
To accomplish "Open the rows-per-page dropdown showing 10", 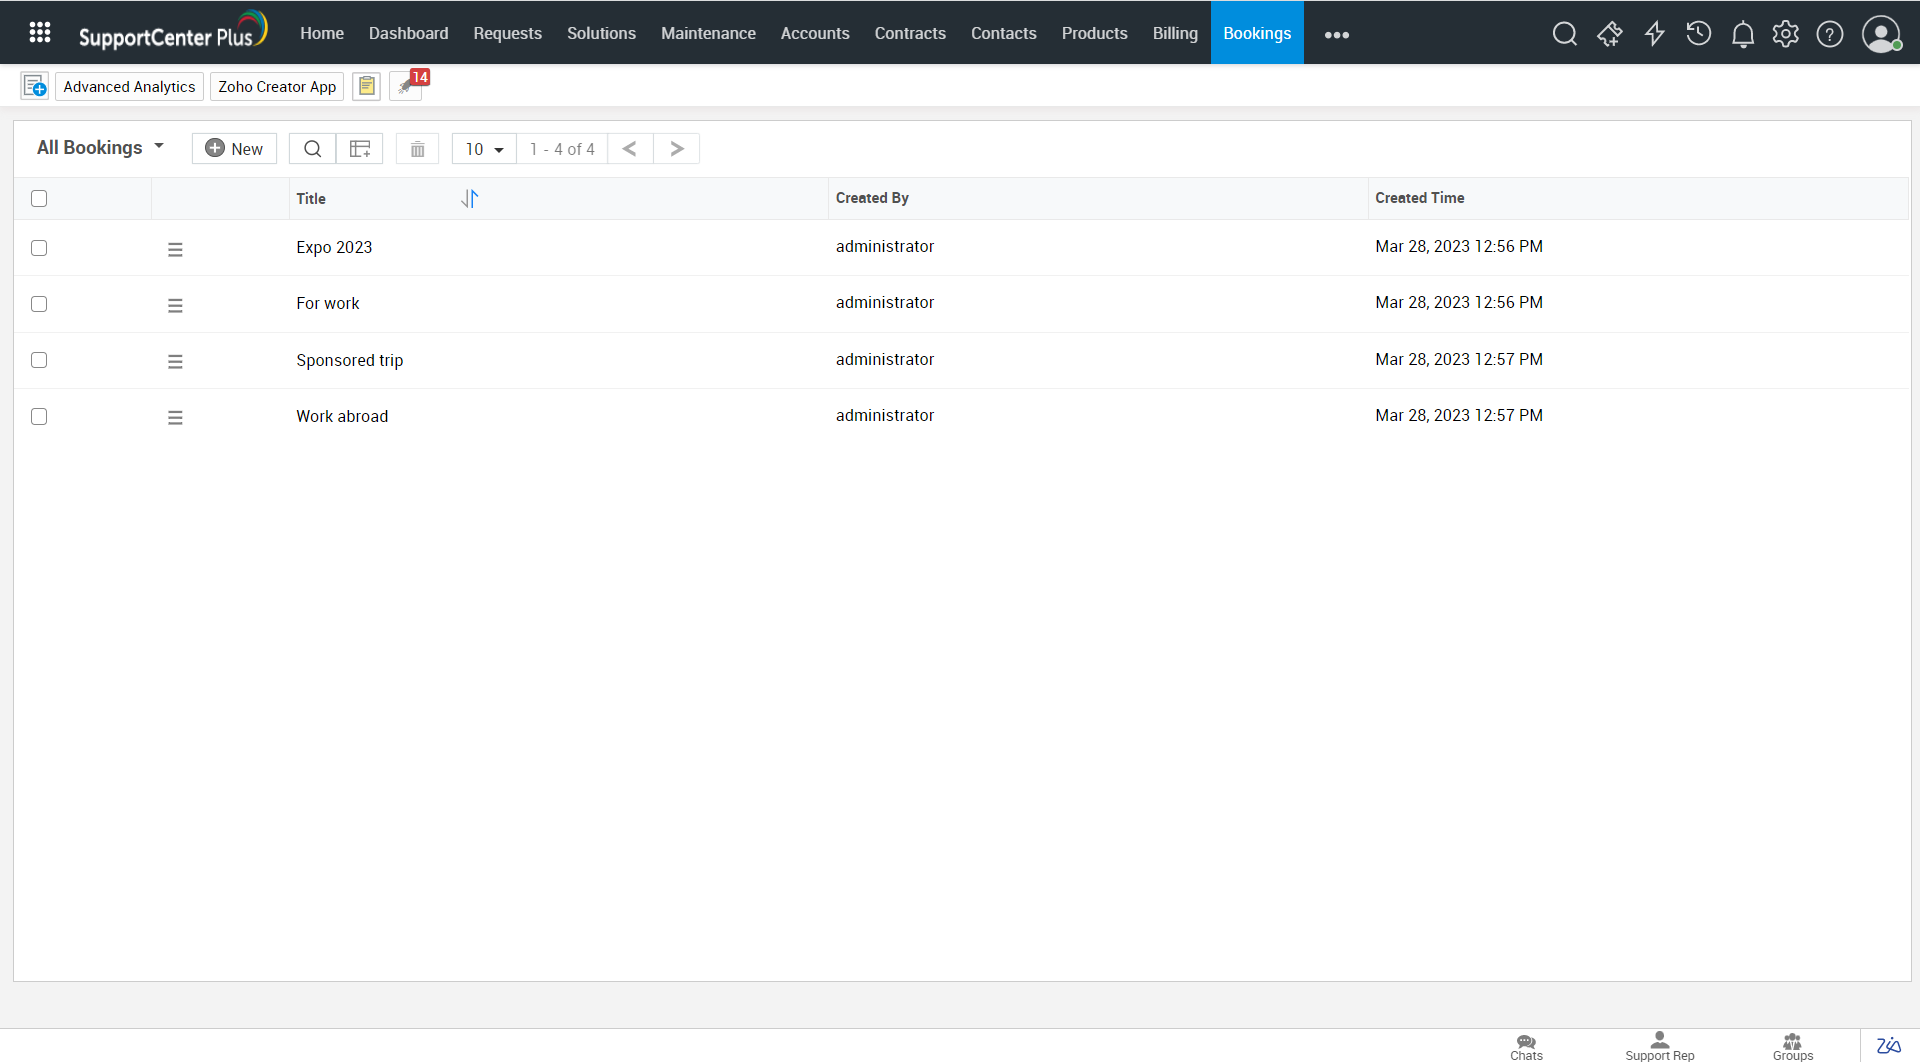I will 484,149.
